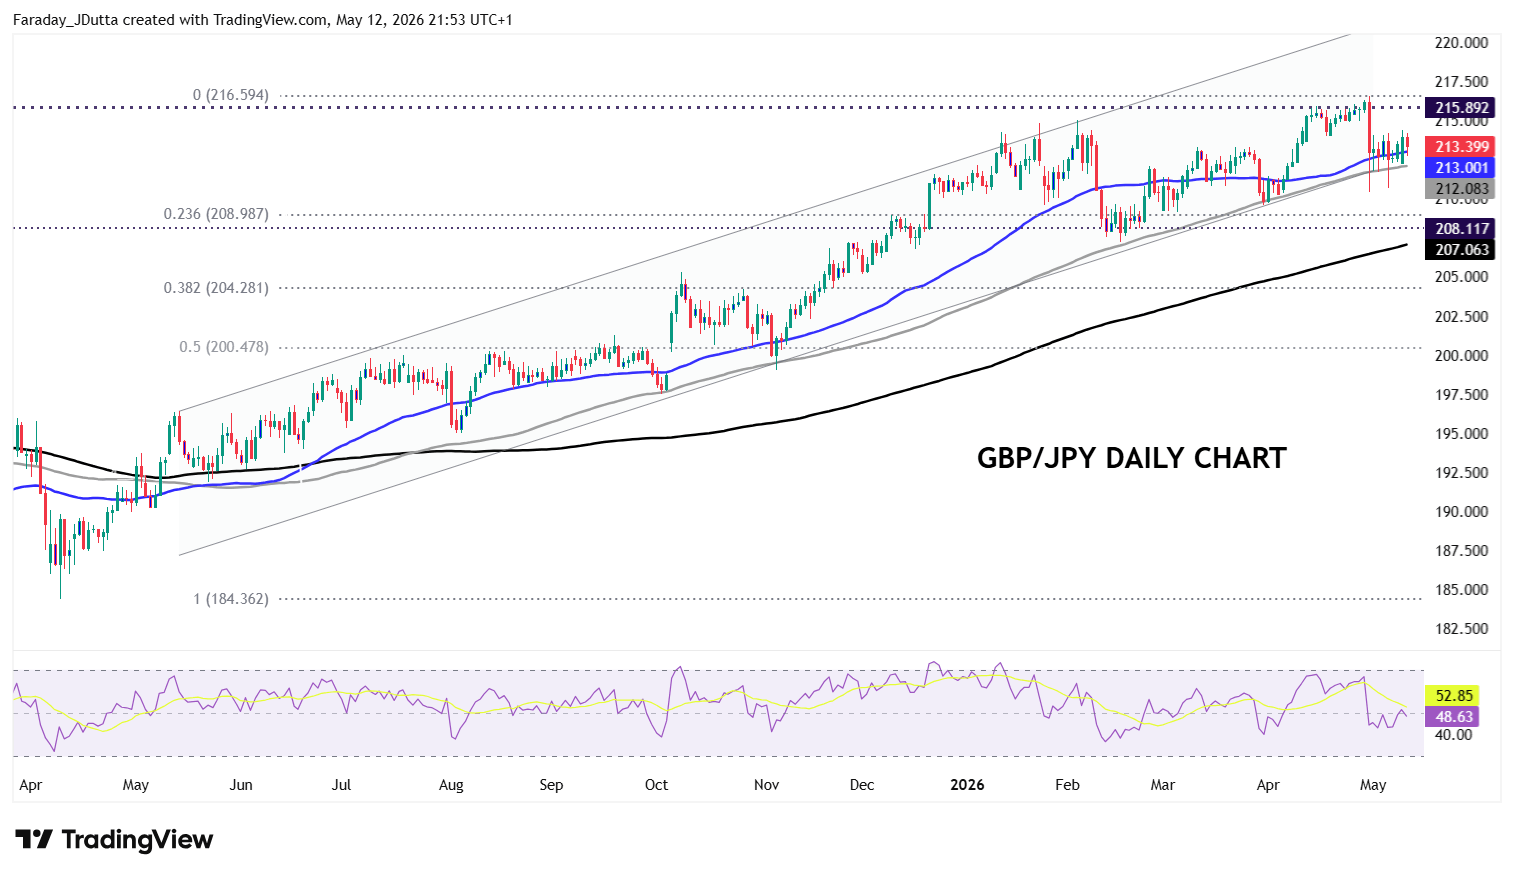This screenshot has height=877, width=1514.
Task: Select the 200.000 price axis label
Action: pos(1462,356)
